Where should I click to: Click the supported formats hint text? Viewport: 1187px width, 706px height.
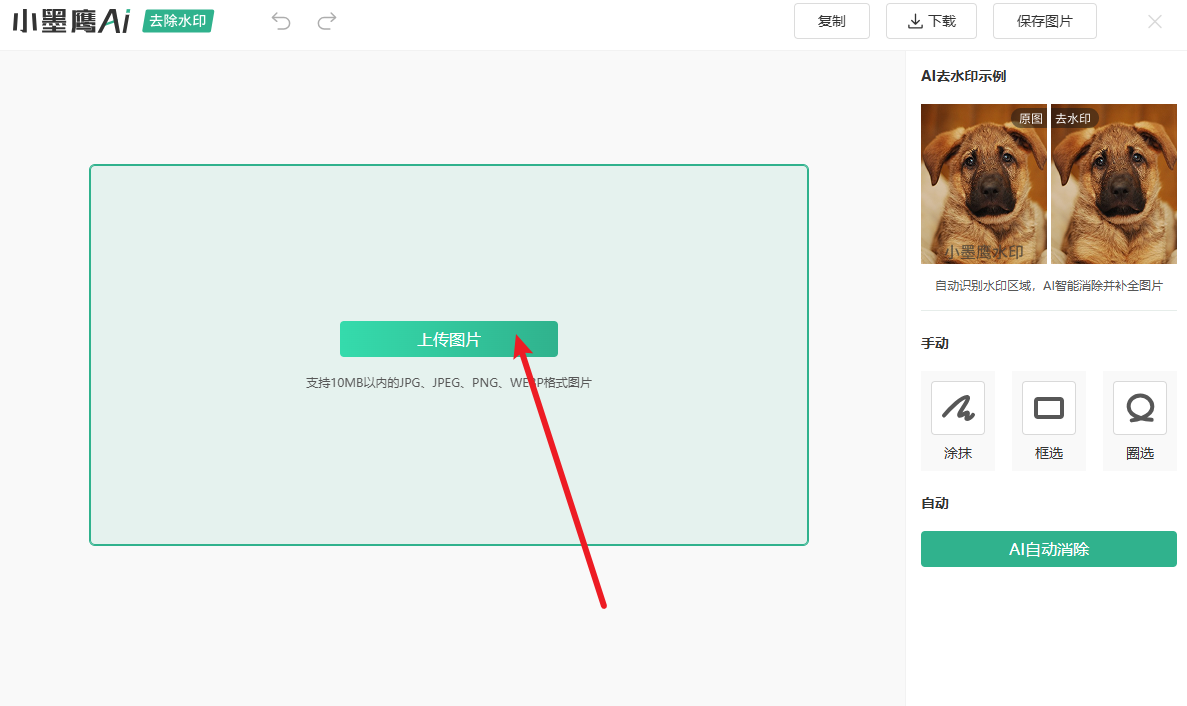(x=448, y=383)
